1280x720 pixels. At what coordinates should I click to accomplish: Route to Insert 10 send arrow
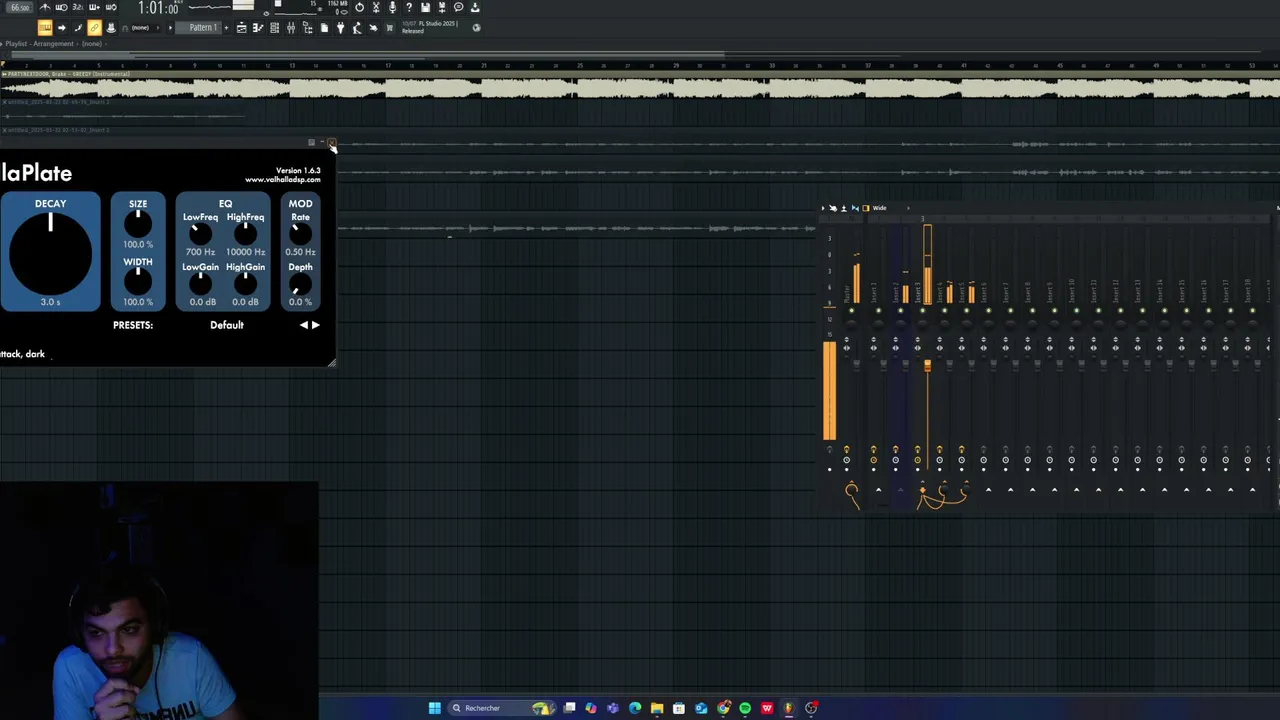point(1076,490)
